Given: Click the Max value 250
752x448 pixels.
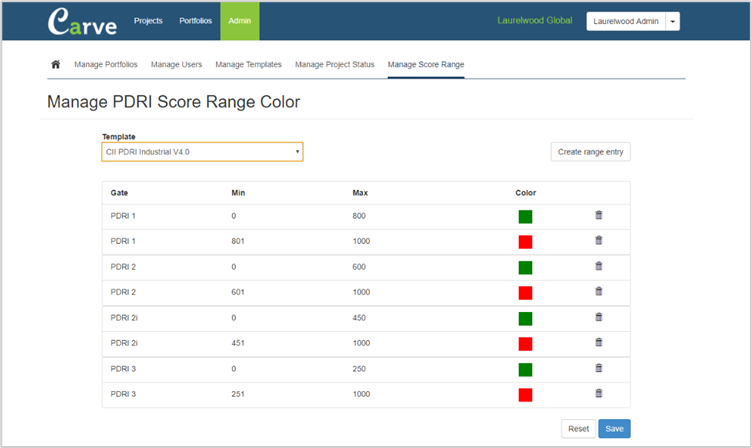Looking at the screenshot, I should tap(359, 369).
